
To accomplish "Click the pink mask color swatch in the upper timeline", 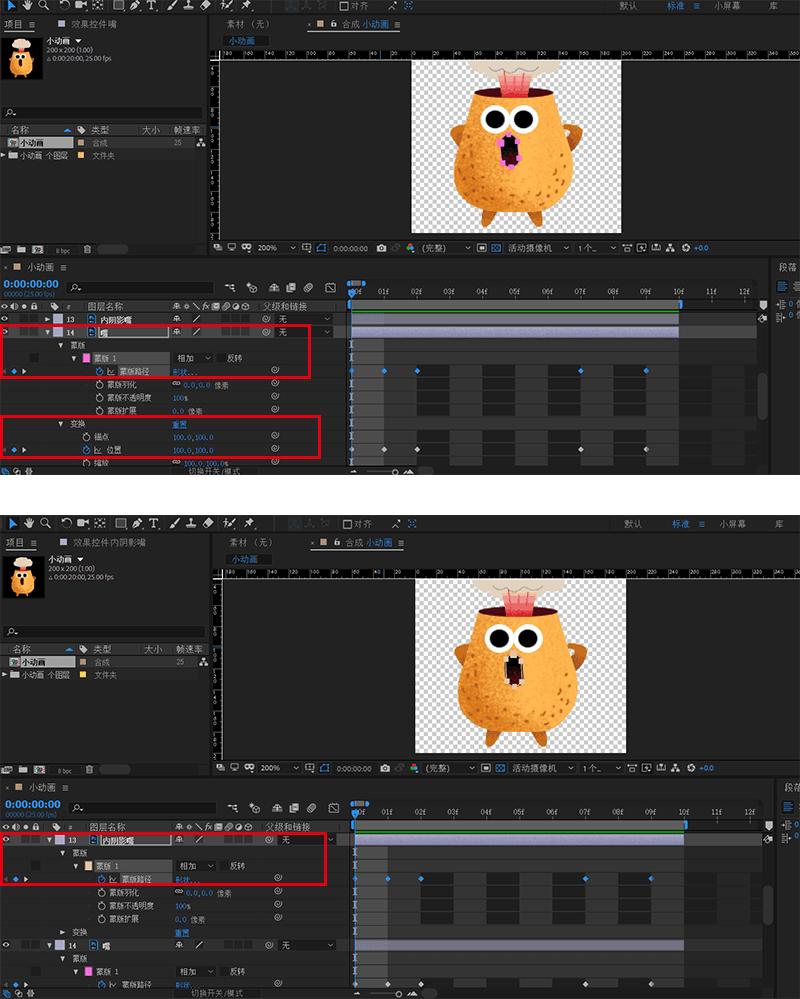I will point(86,358).
